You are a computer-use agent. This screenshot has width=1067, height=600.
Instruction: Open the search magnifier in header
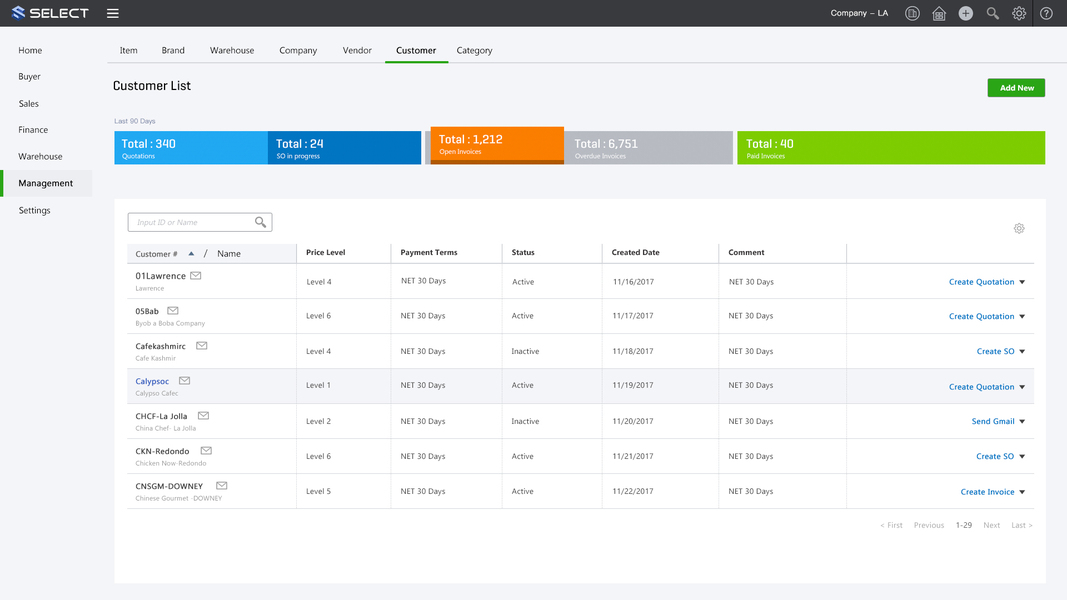coord(993,13)
